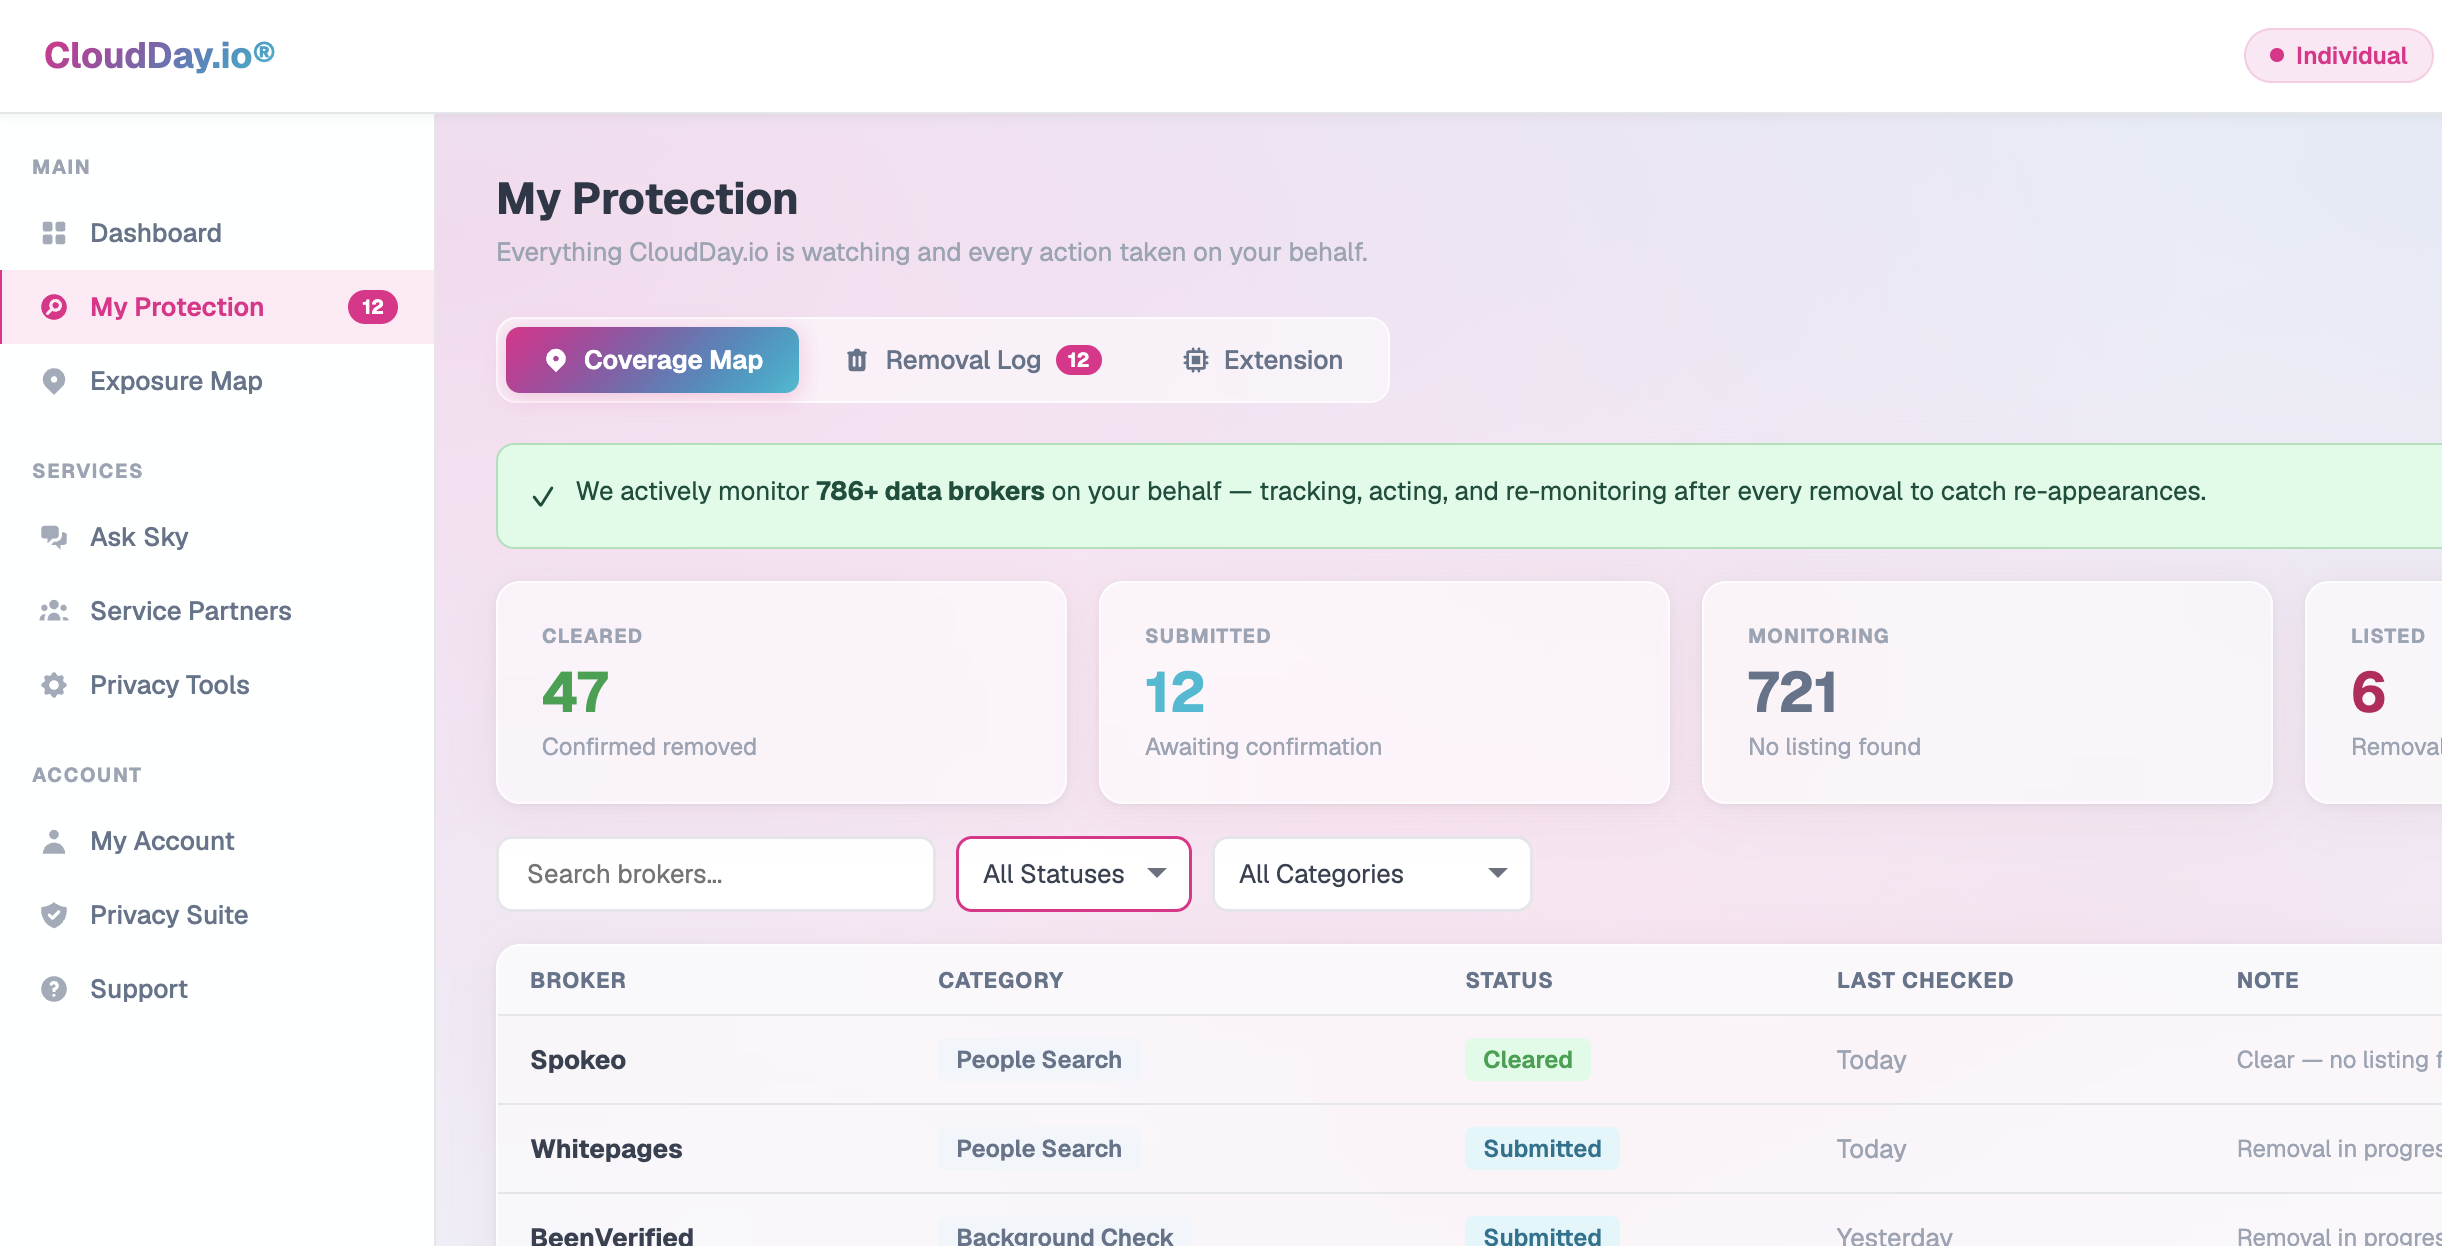Click the checkmark icon in the green banner
Screen dimensions: 2442x1246
543,496
